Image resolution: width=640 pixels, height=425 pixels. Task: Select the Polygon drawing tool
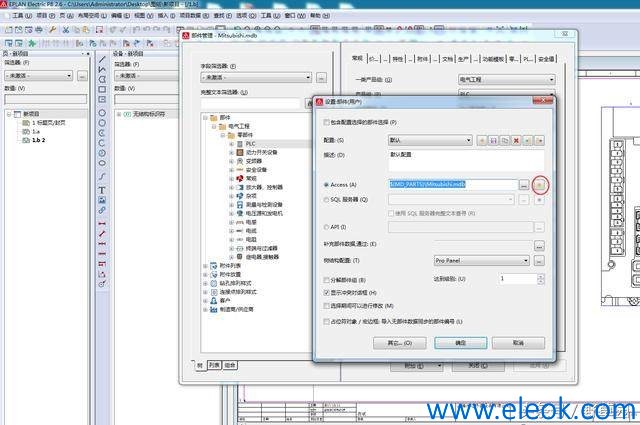pos(102,79)
